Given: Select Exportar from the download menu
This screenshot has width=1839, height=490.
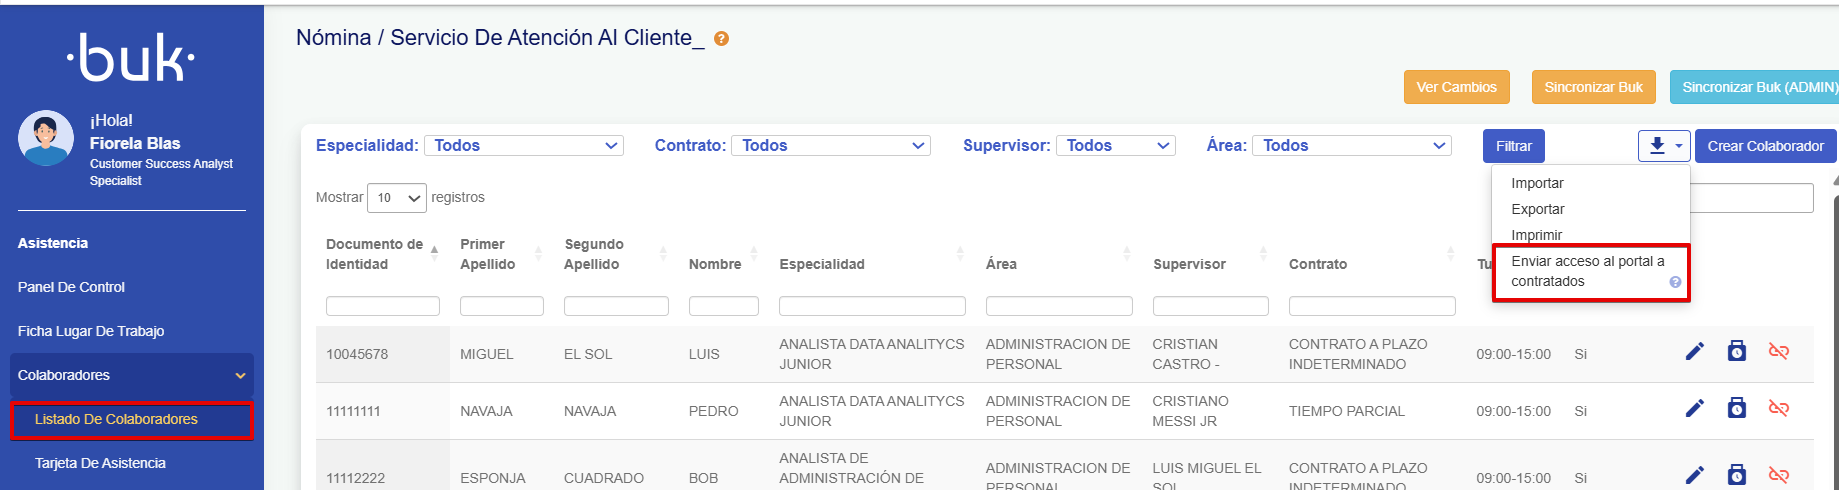Looking at the screenshot, I should pos(1537,209).
